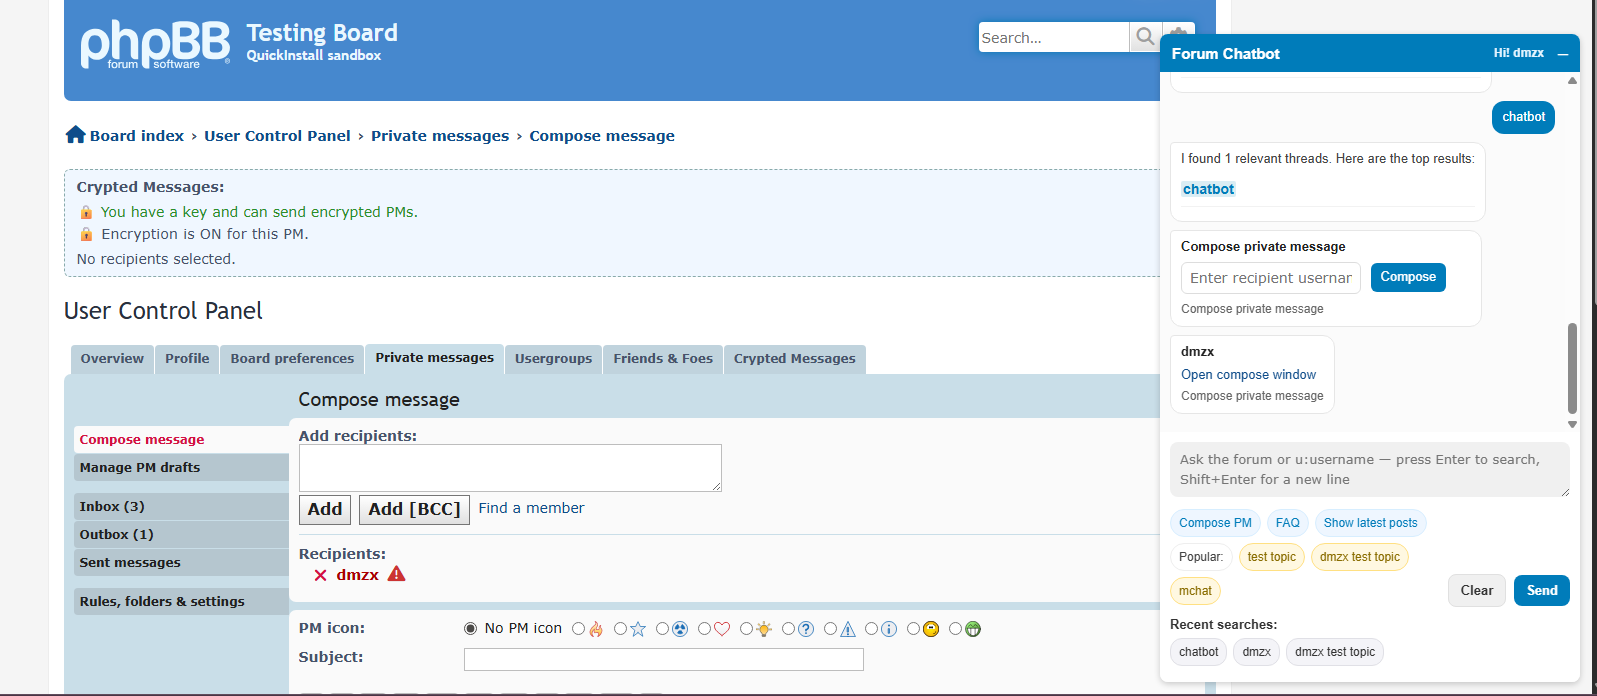Image resolution: width=1597 pixels, height=696 pixels.
Task: Select the flame PM icon radio button
Action: [579, 629]
